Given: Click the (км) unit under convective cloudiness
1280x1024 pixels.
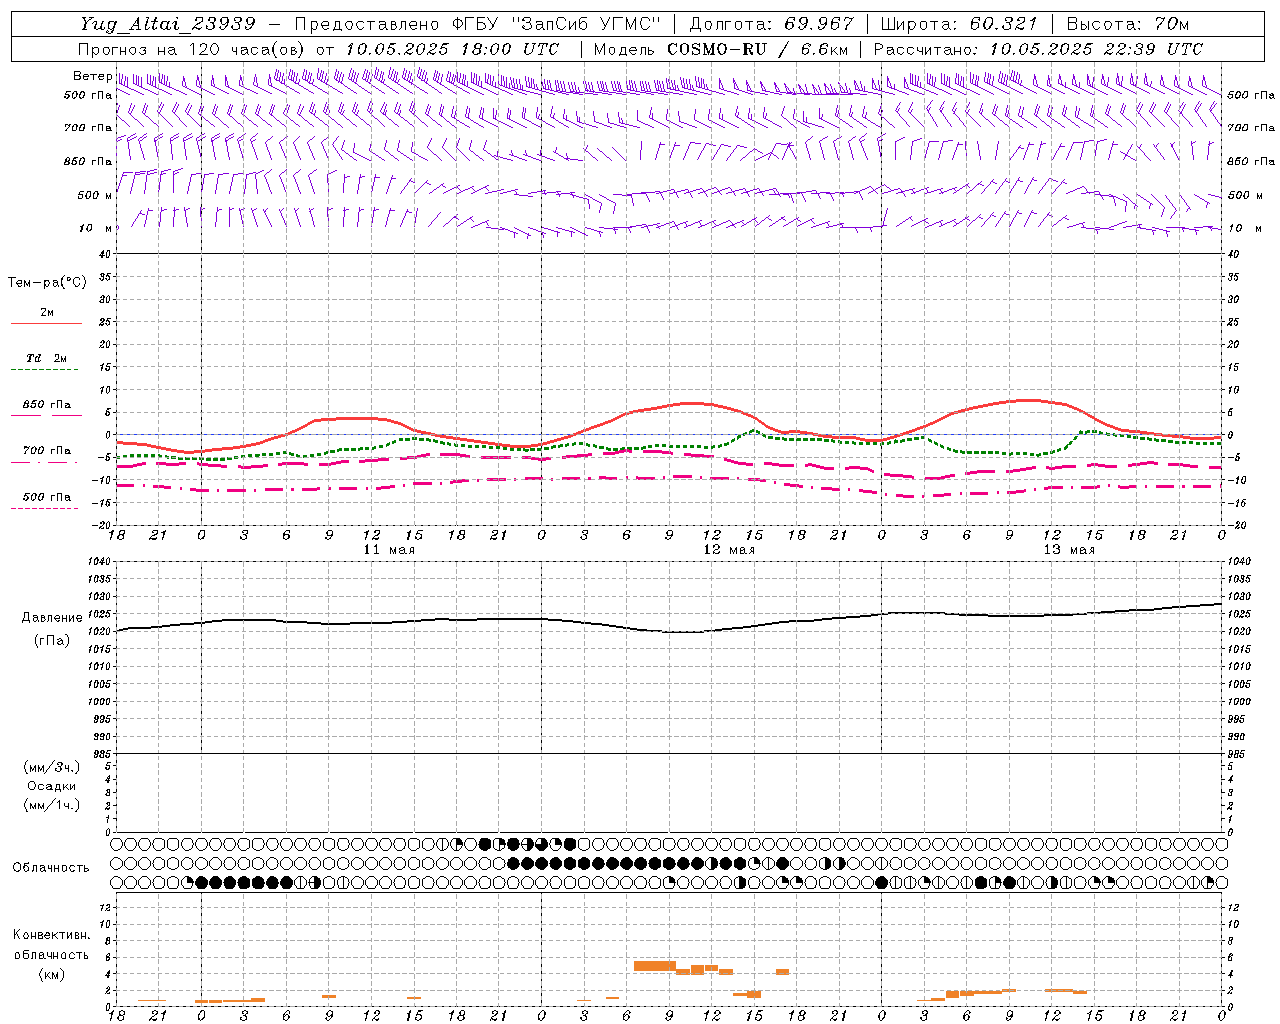Looking at the screenshot, I should 52,974.
